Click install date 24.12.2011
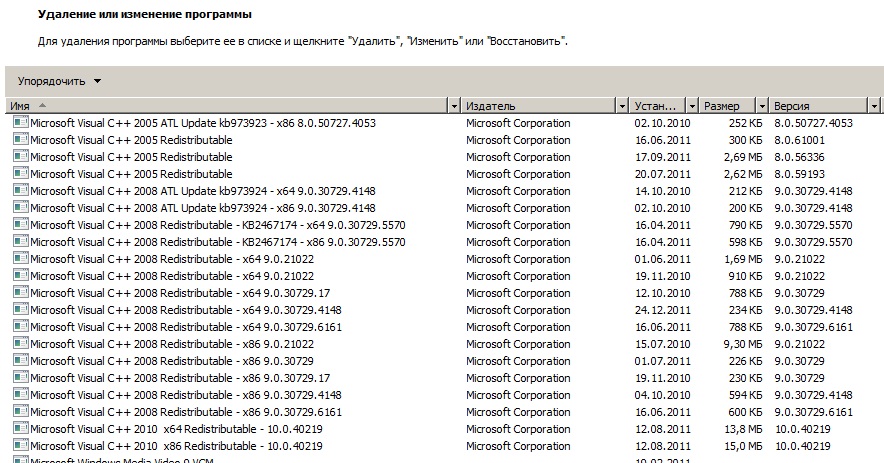 coord(662,310)
